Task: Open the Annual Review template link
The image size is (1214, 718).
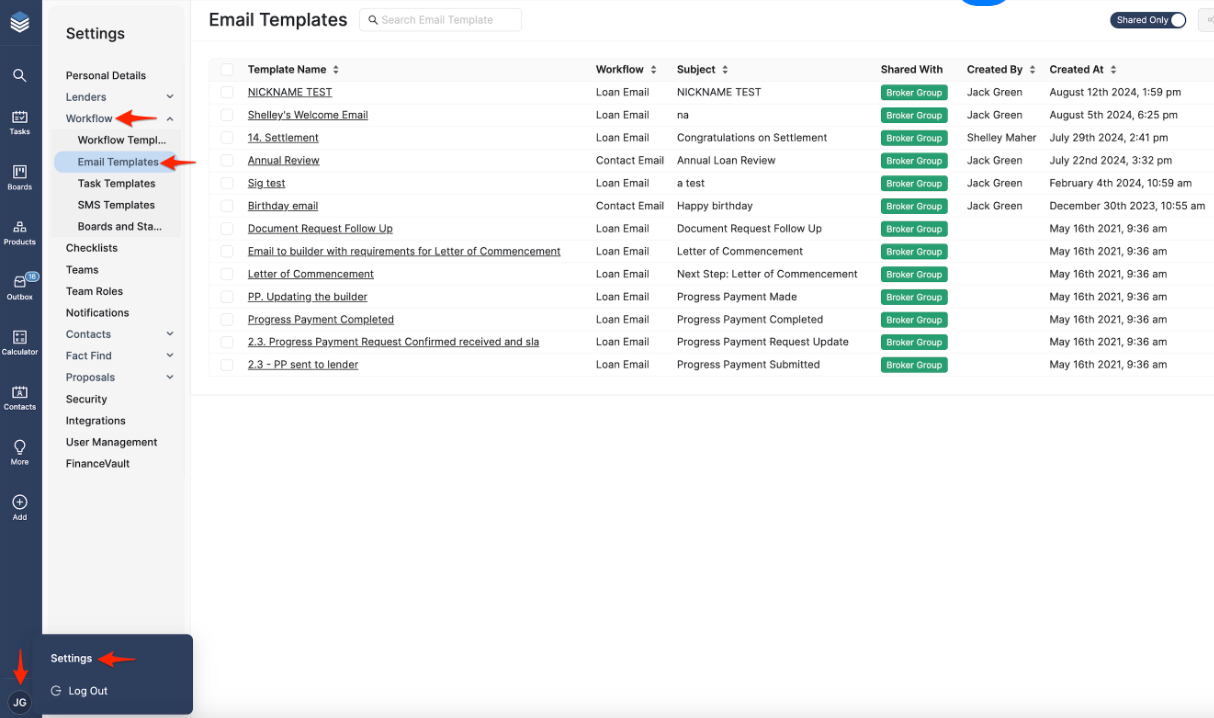Action: click(284, 160)
